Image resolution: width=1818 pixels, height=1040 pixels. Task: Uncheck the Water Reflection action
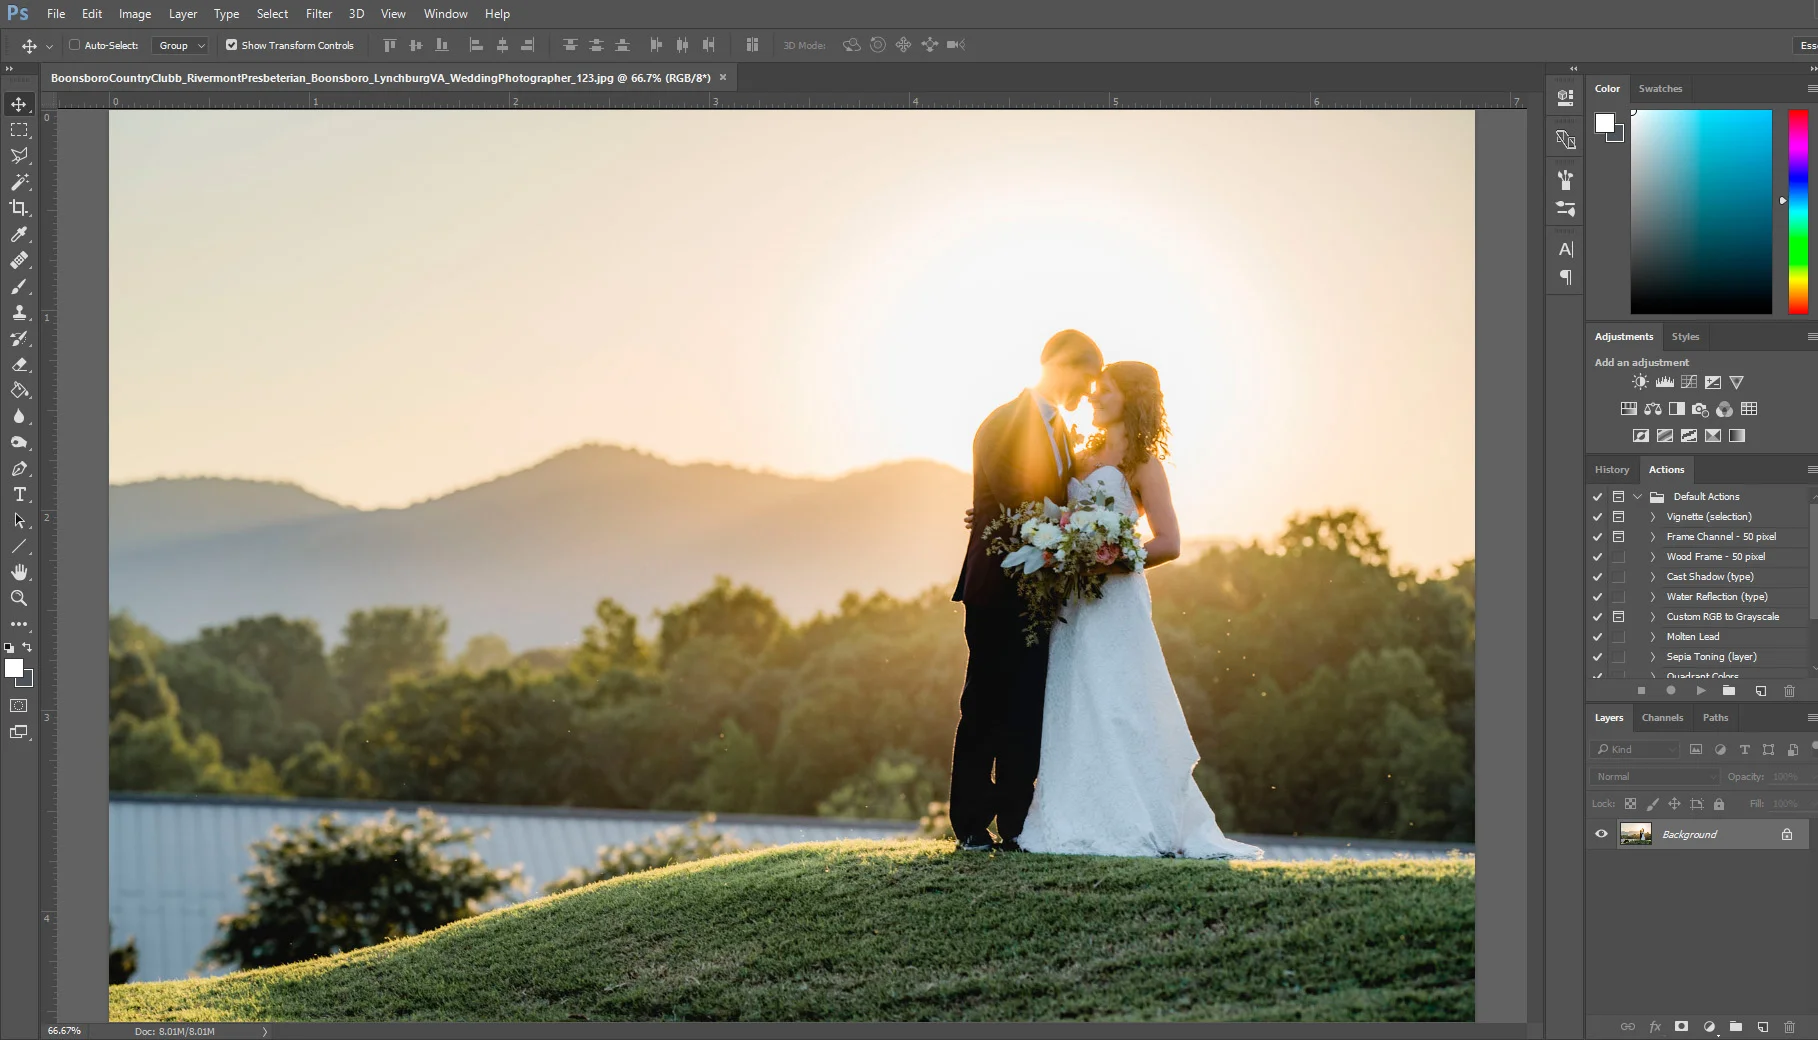point(1596,597)
